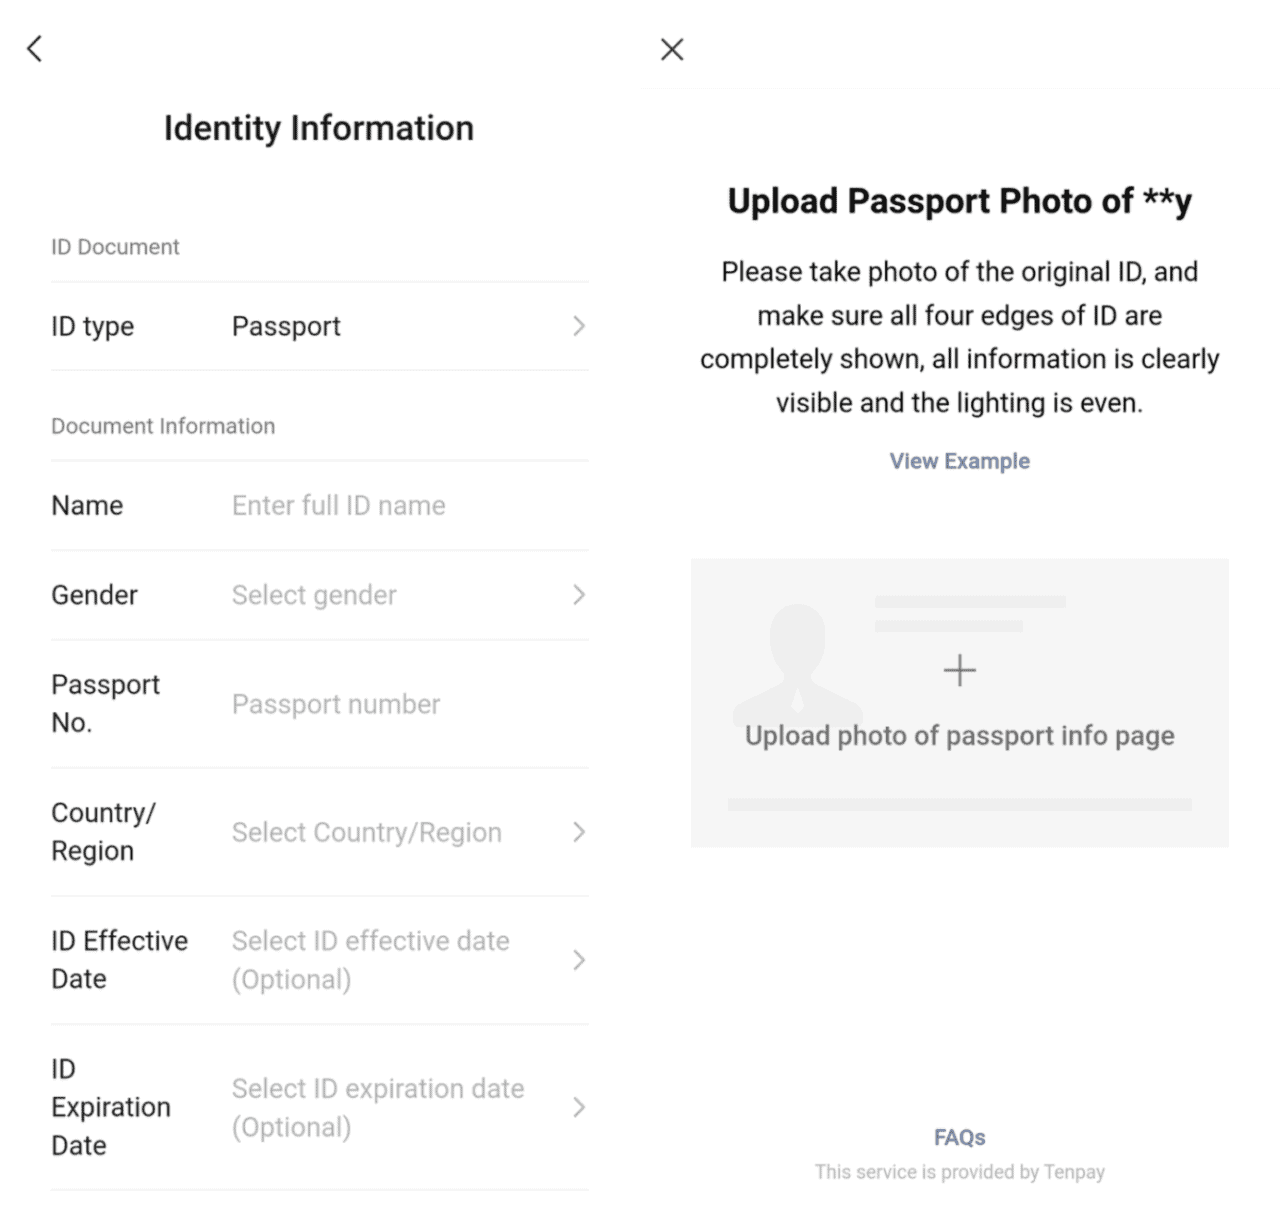
Task: Click the chevron beside Gender field
Action: (579, 594)
